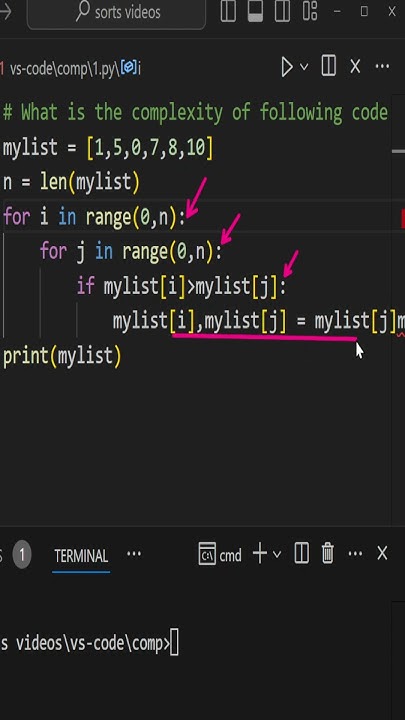This screenshot has height=720, width=405.
Task: Kill terminal with trash icon
Action: 327,553
